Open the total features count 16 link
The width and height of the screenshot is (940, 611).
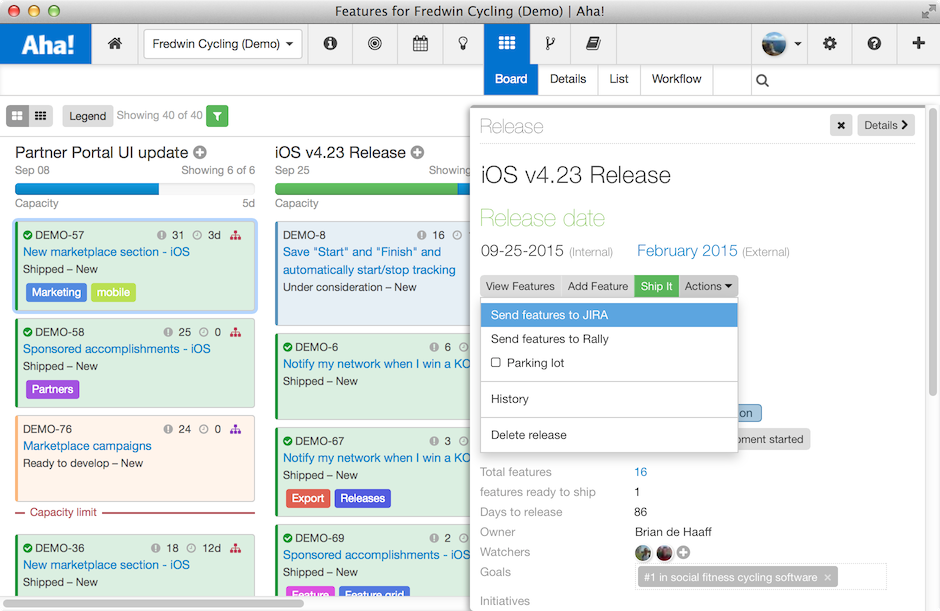click(x=640, y=472)
